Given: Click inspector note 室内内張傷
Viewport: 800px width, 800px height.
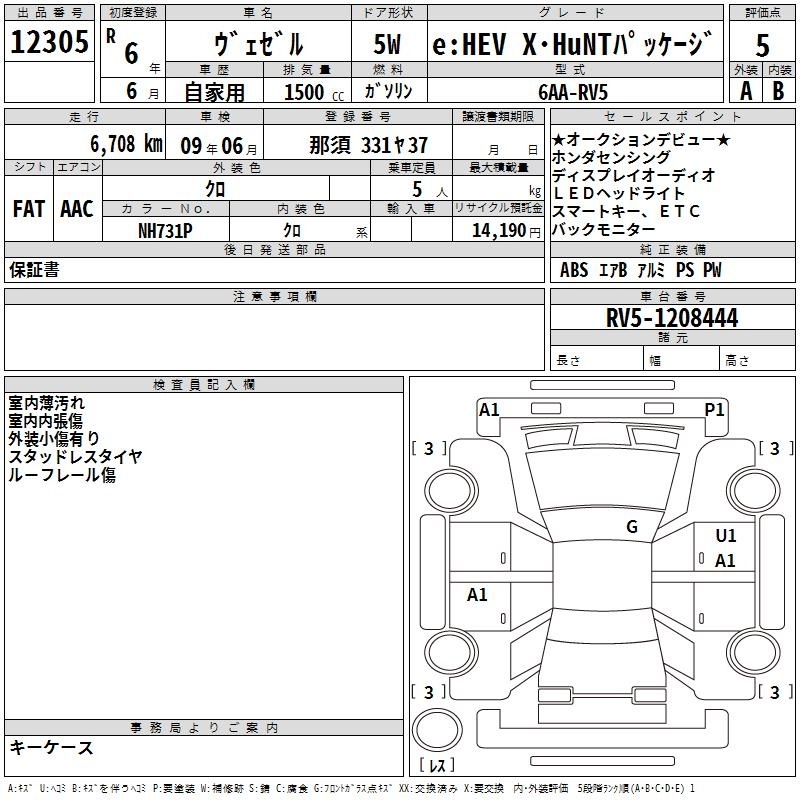Looking at the screenshot, I should [x=45, y=421].
